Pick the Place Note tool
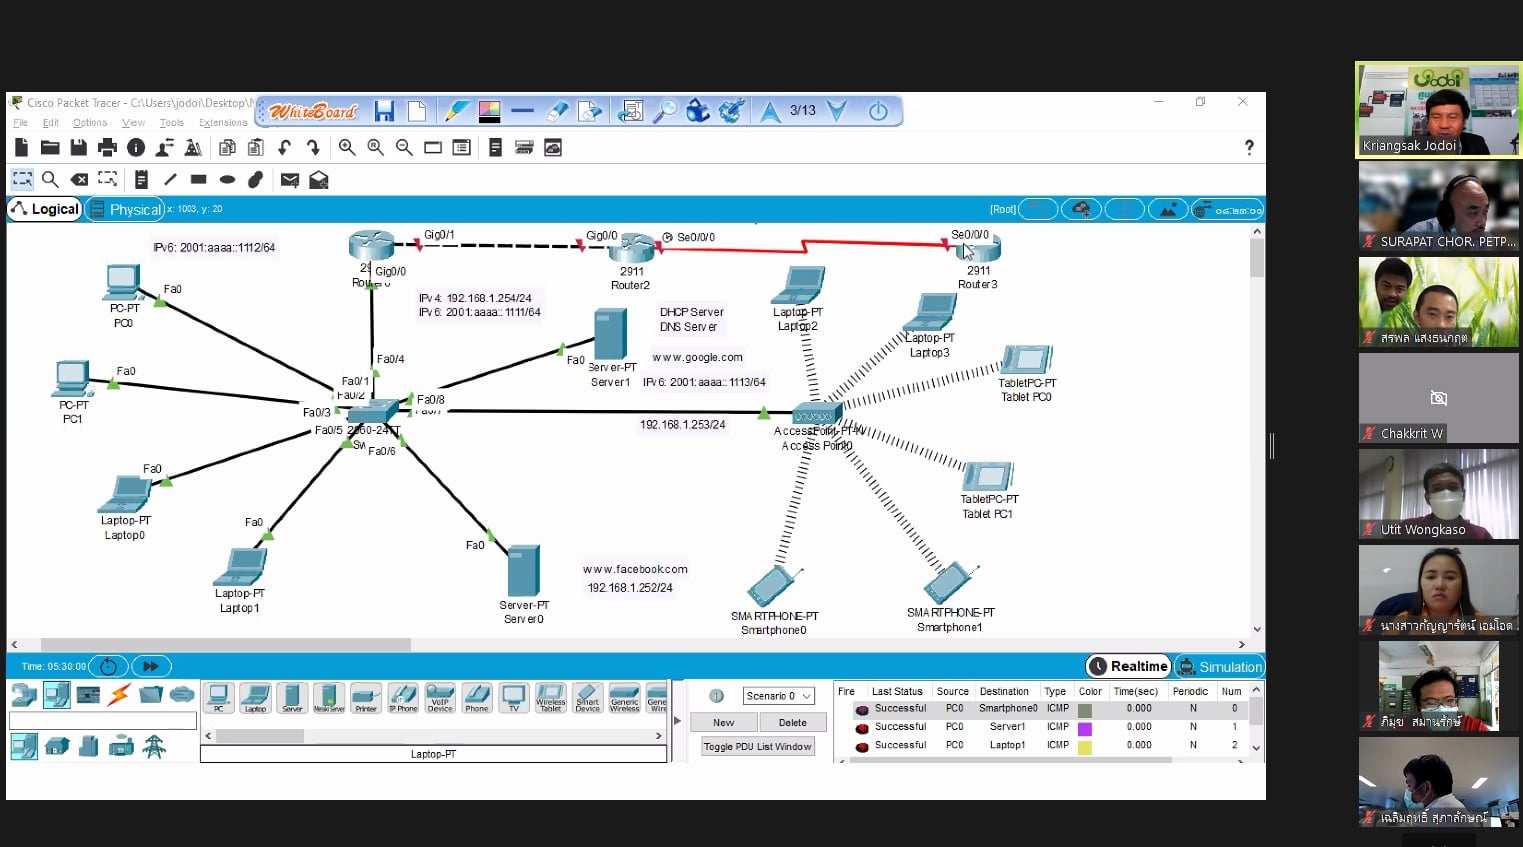 click(x=141, y=180)
